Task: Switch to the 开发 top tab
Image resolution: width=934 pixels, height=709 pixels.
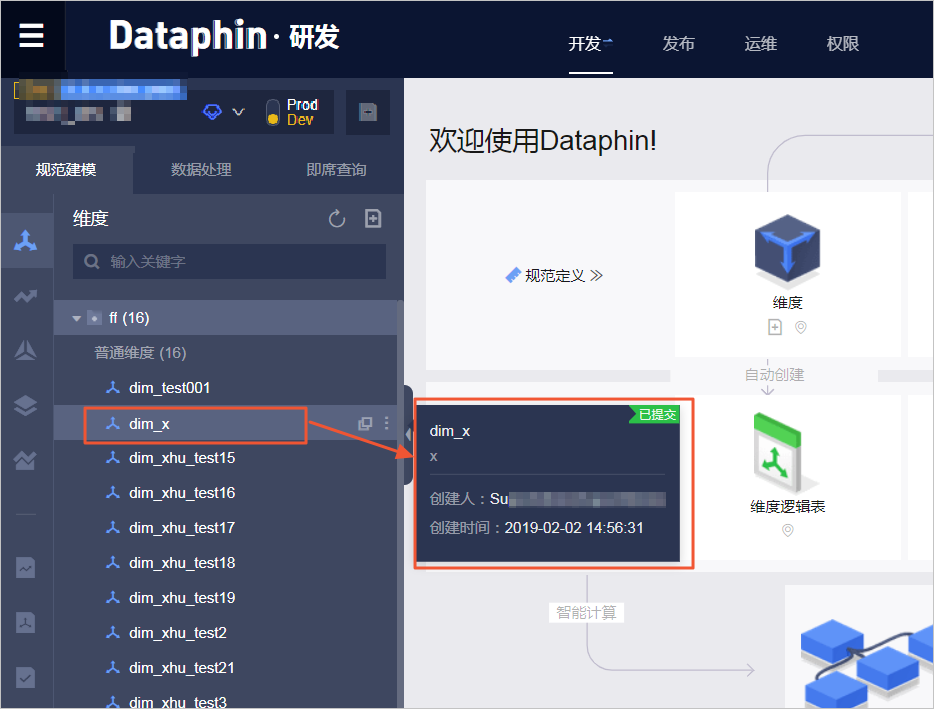Action: coord(584,43)
